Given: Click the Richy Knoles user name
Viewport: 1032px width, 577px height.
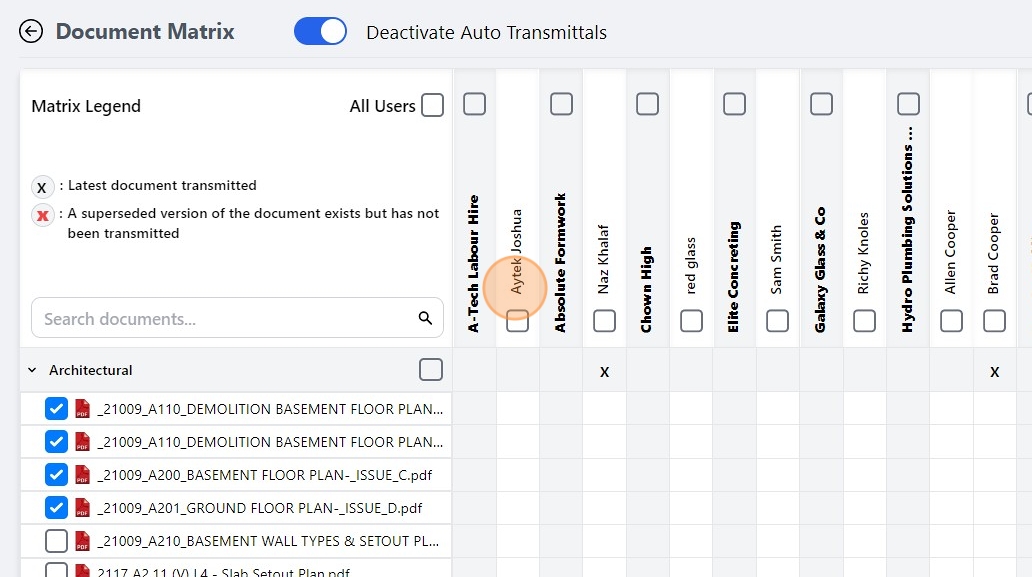Looking at the screenshot, I should coord(864,253).
